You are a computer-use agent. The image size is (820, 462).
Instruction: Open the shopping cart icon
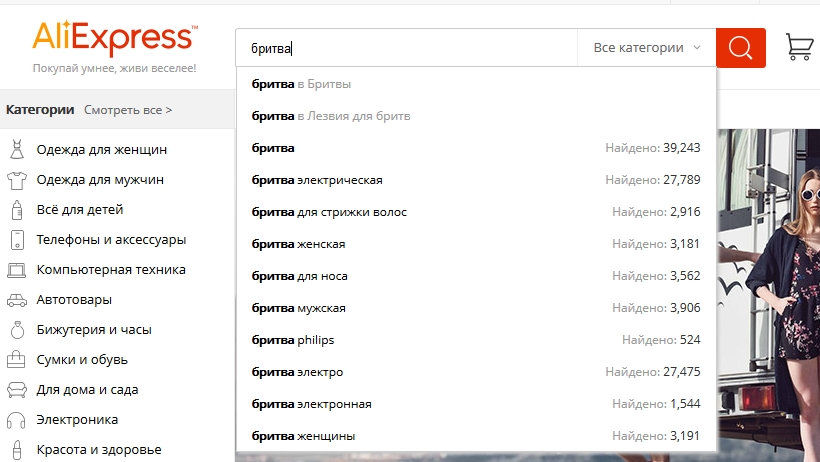(799, 47)
